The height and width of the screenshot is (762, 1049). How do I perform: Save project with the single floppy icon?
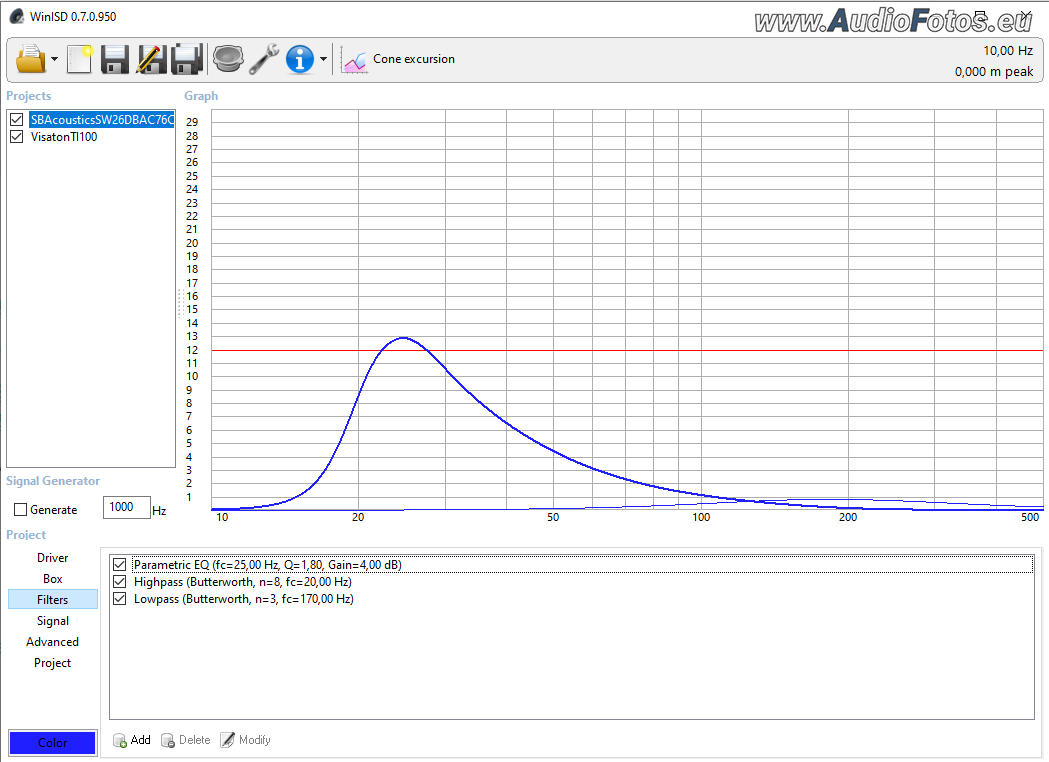coord(115,60)
